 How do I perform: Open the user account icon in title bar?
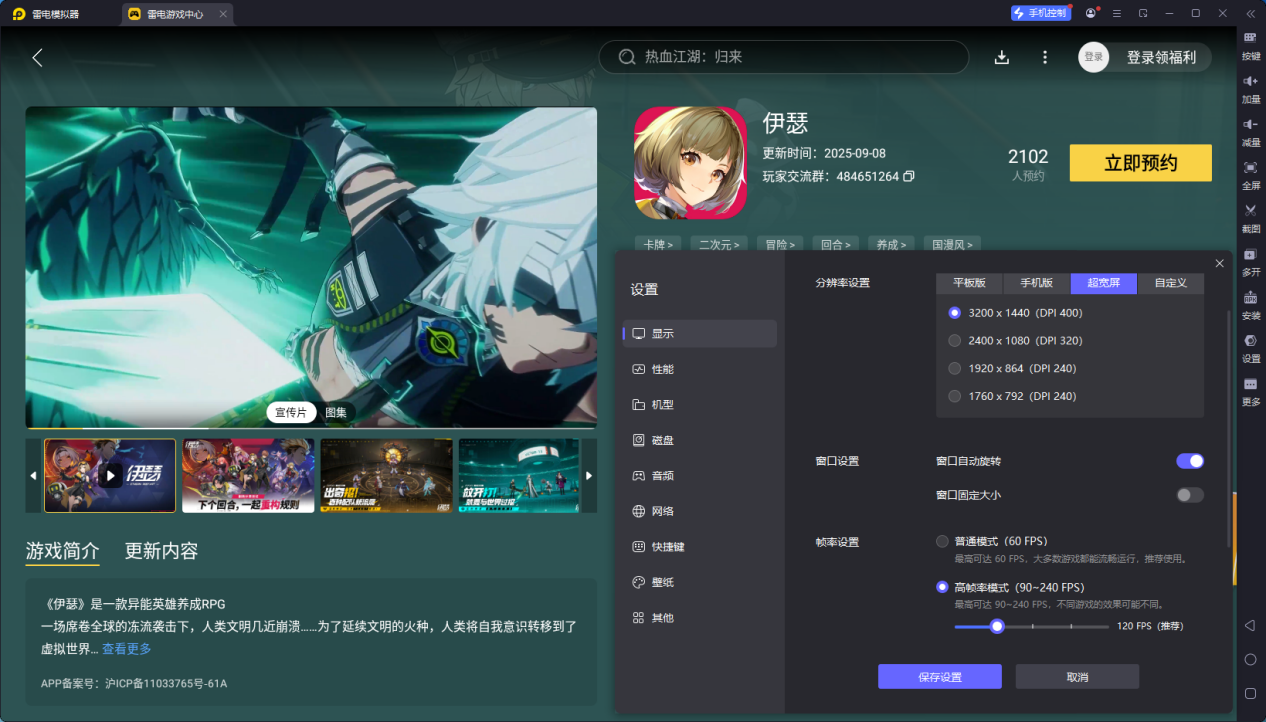(1090, 13)
